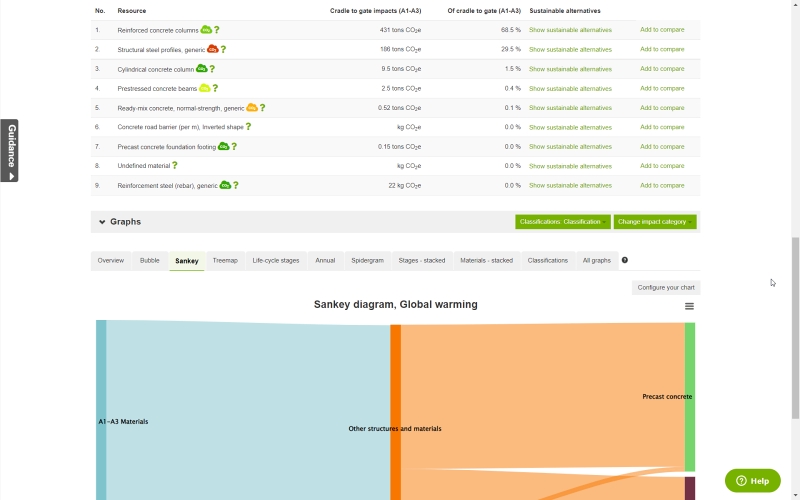
Task: Open Classifications graph tab
Action: point(548,261)
